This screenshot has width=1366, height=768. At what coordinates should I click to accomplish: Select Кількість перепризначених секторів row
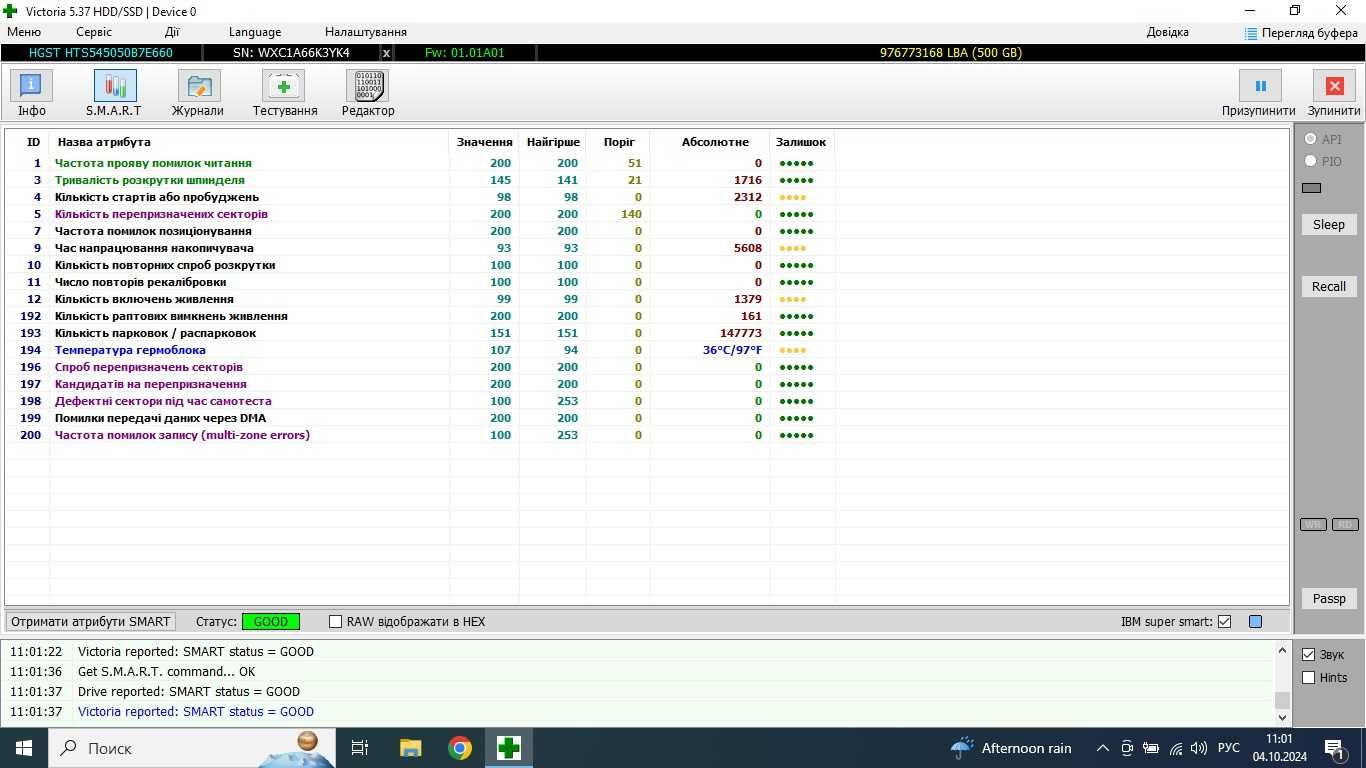tap(420, 214)
